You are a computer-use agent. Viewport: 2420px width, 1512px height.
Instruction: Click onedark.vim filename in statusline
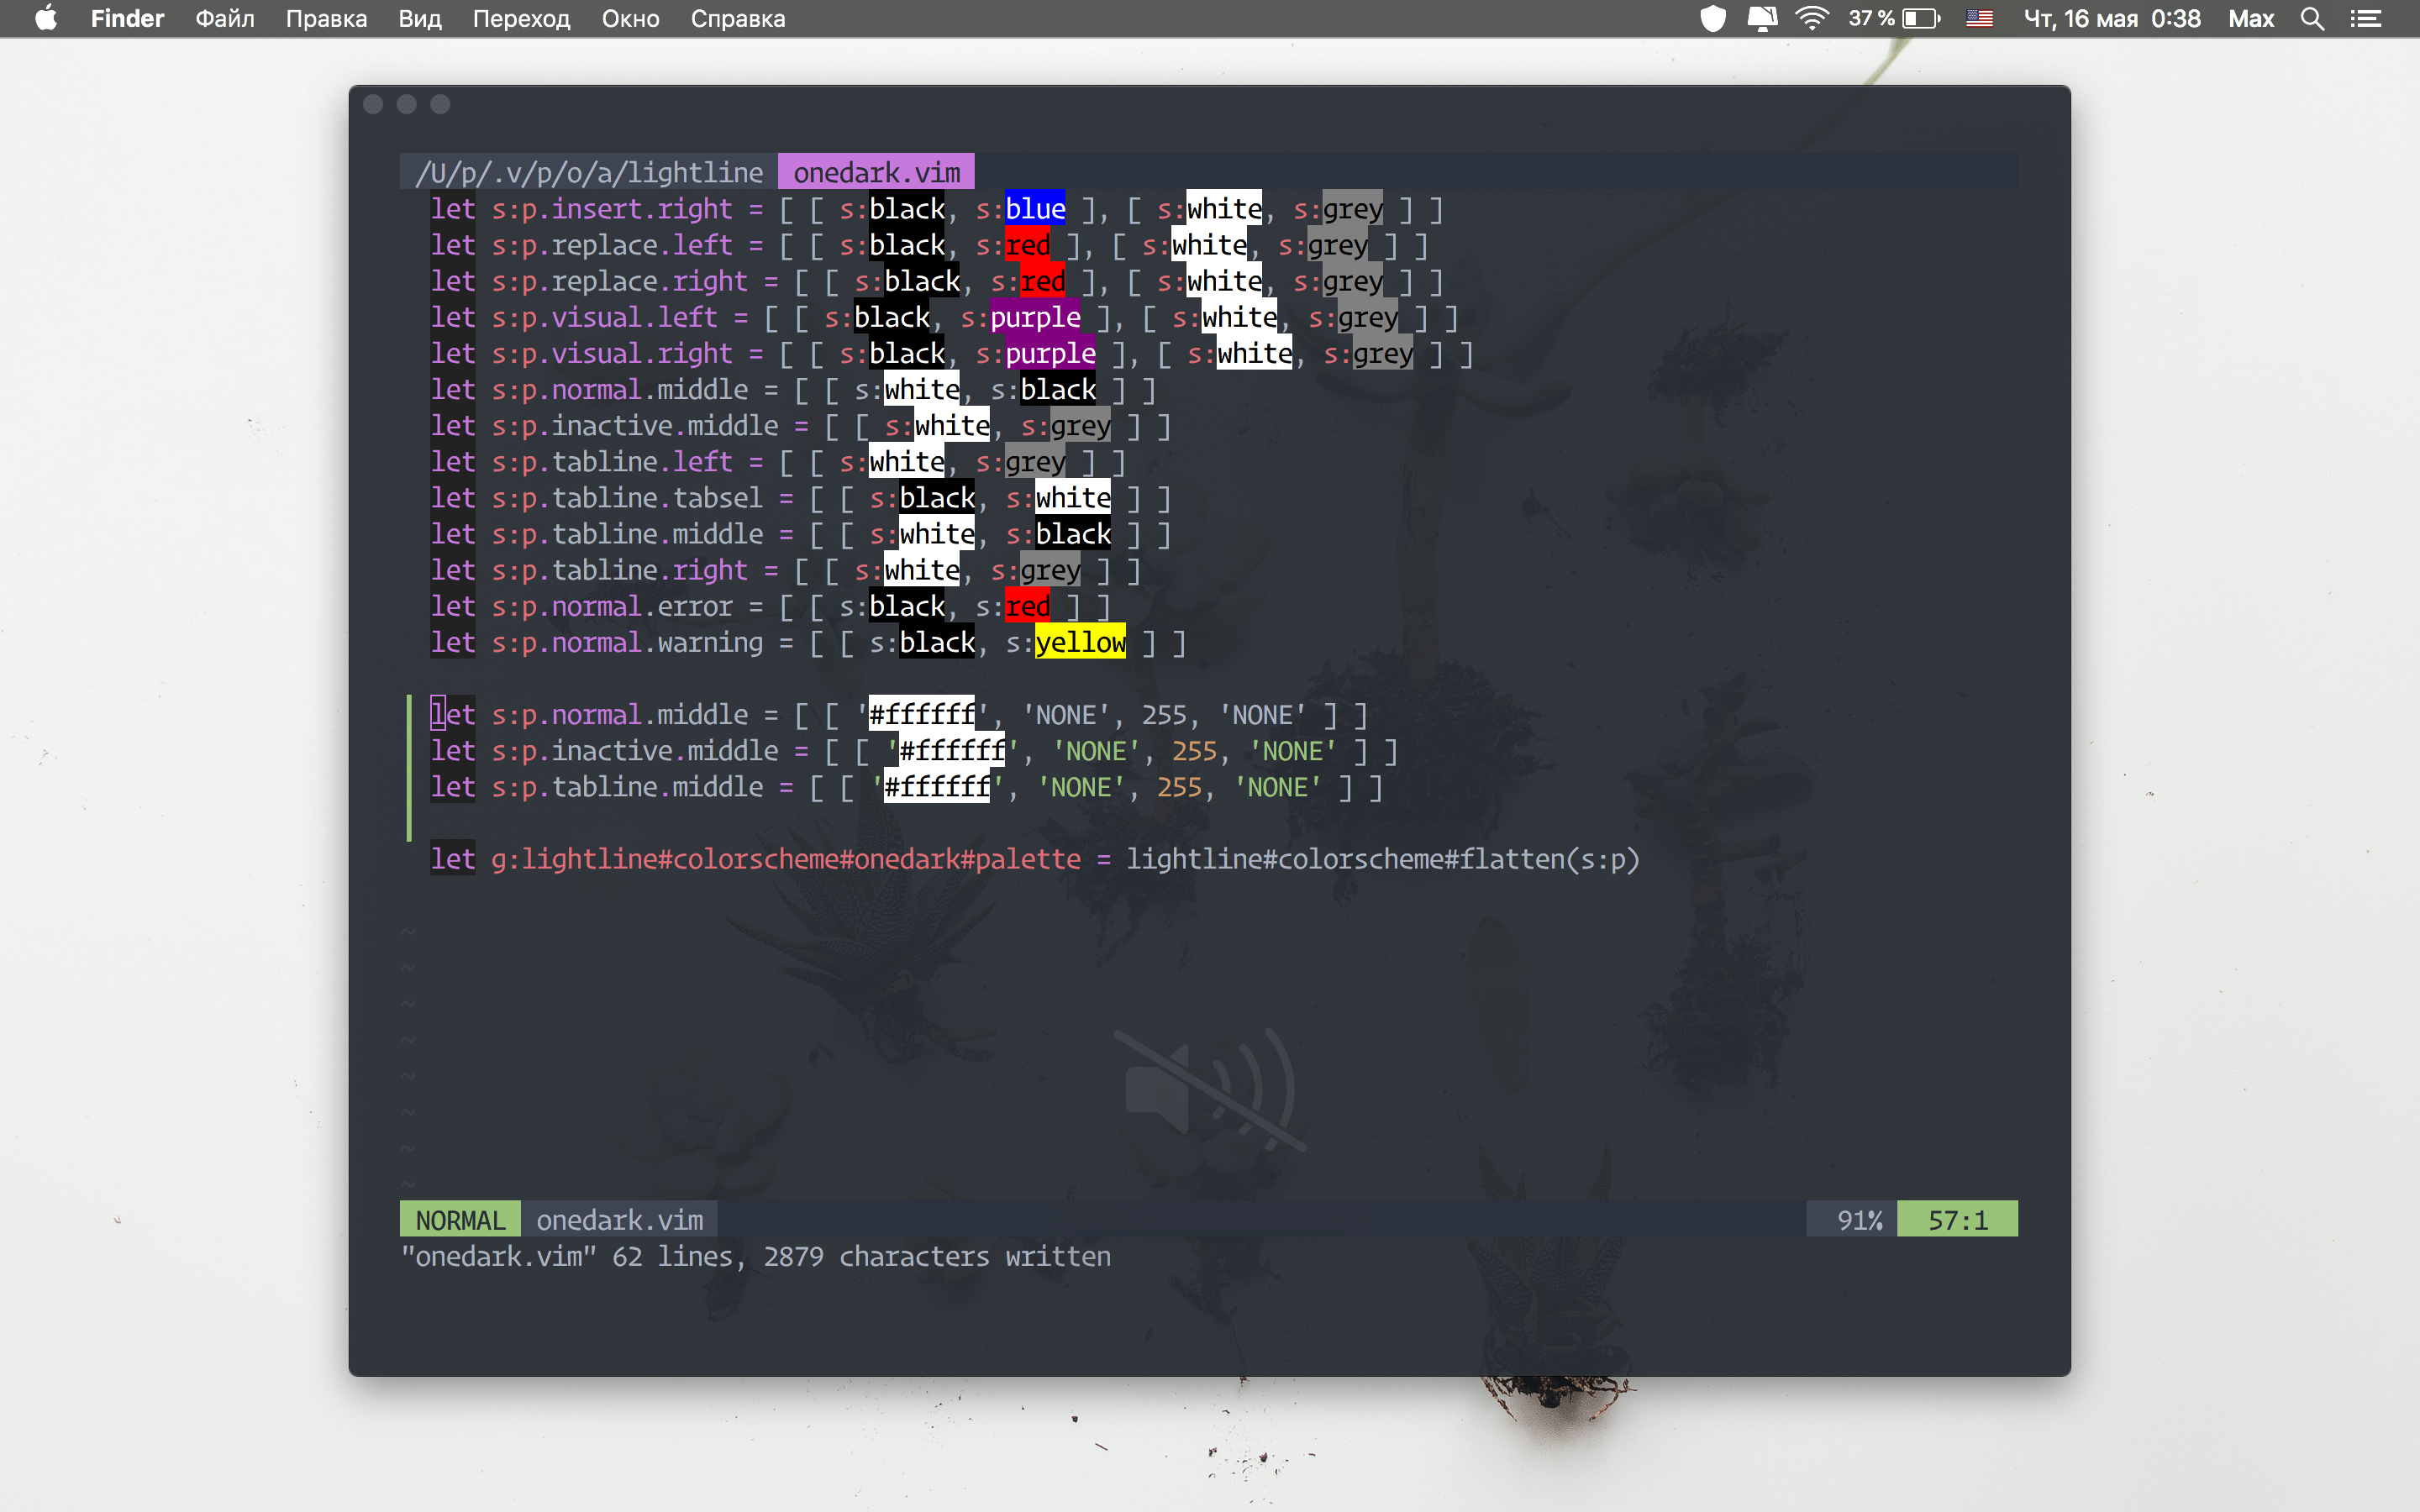[x=619, y=1220]
